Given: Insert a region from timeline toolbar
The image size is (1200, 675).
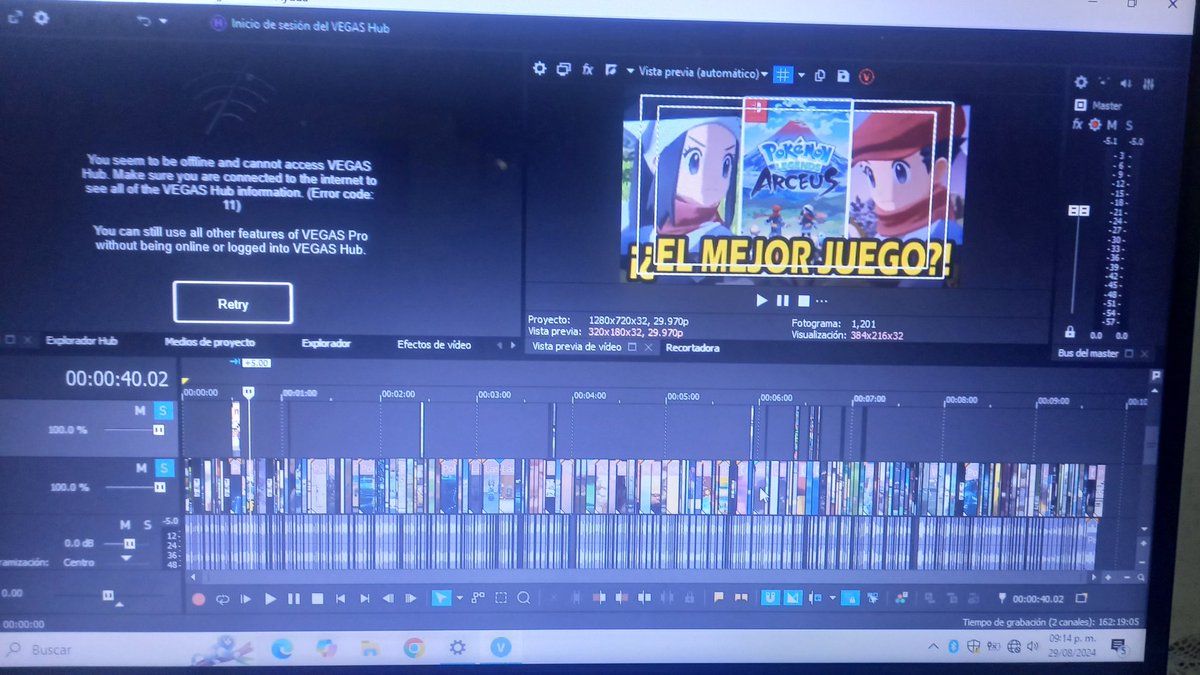Looking at the screenshot, I should coord(741,598).
